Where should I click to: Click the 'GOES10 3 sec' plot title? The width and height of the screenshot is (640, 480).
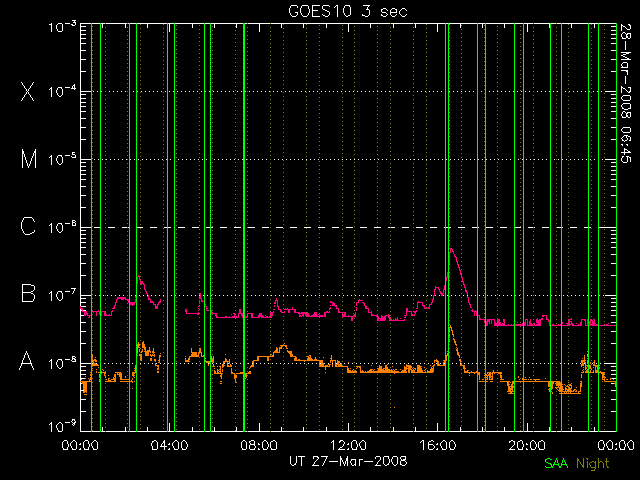348,11
